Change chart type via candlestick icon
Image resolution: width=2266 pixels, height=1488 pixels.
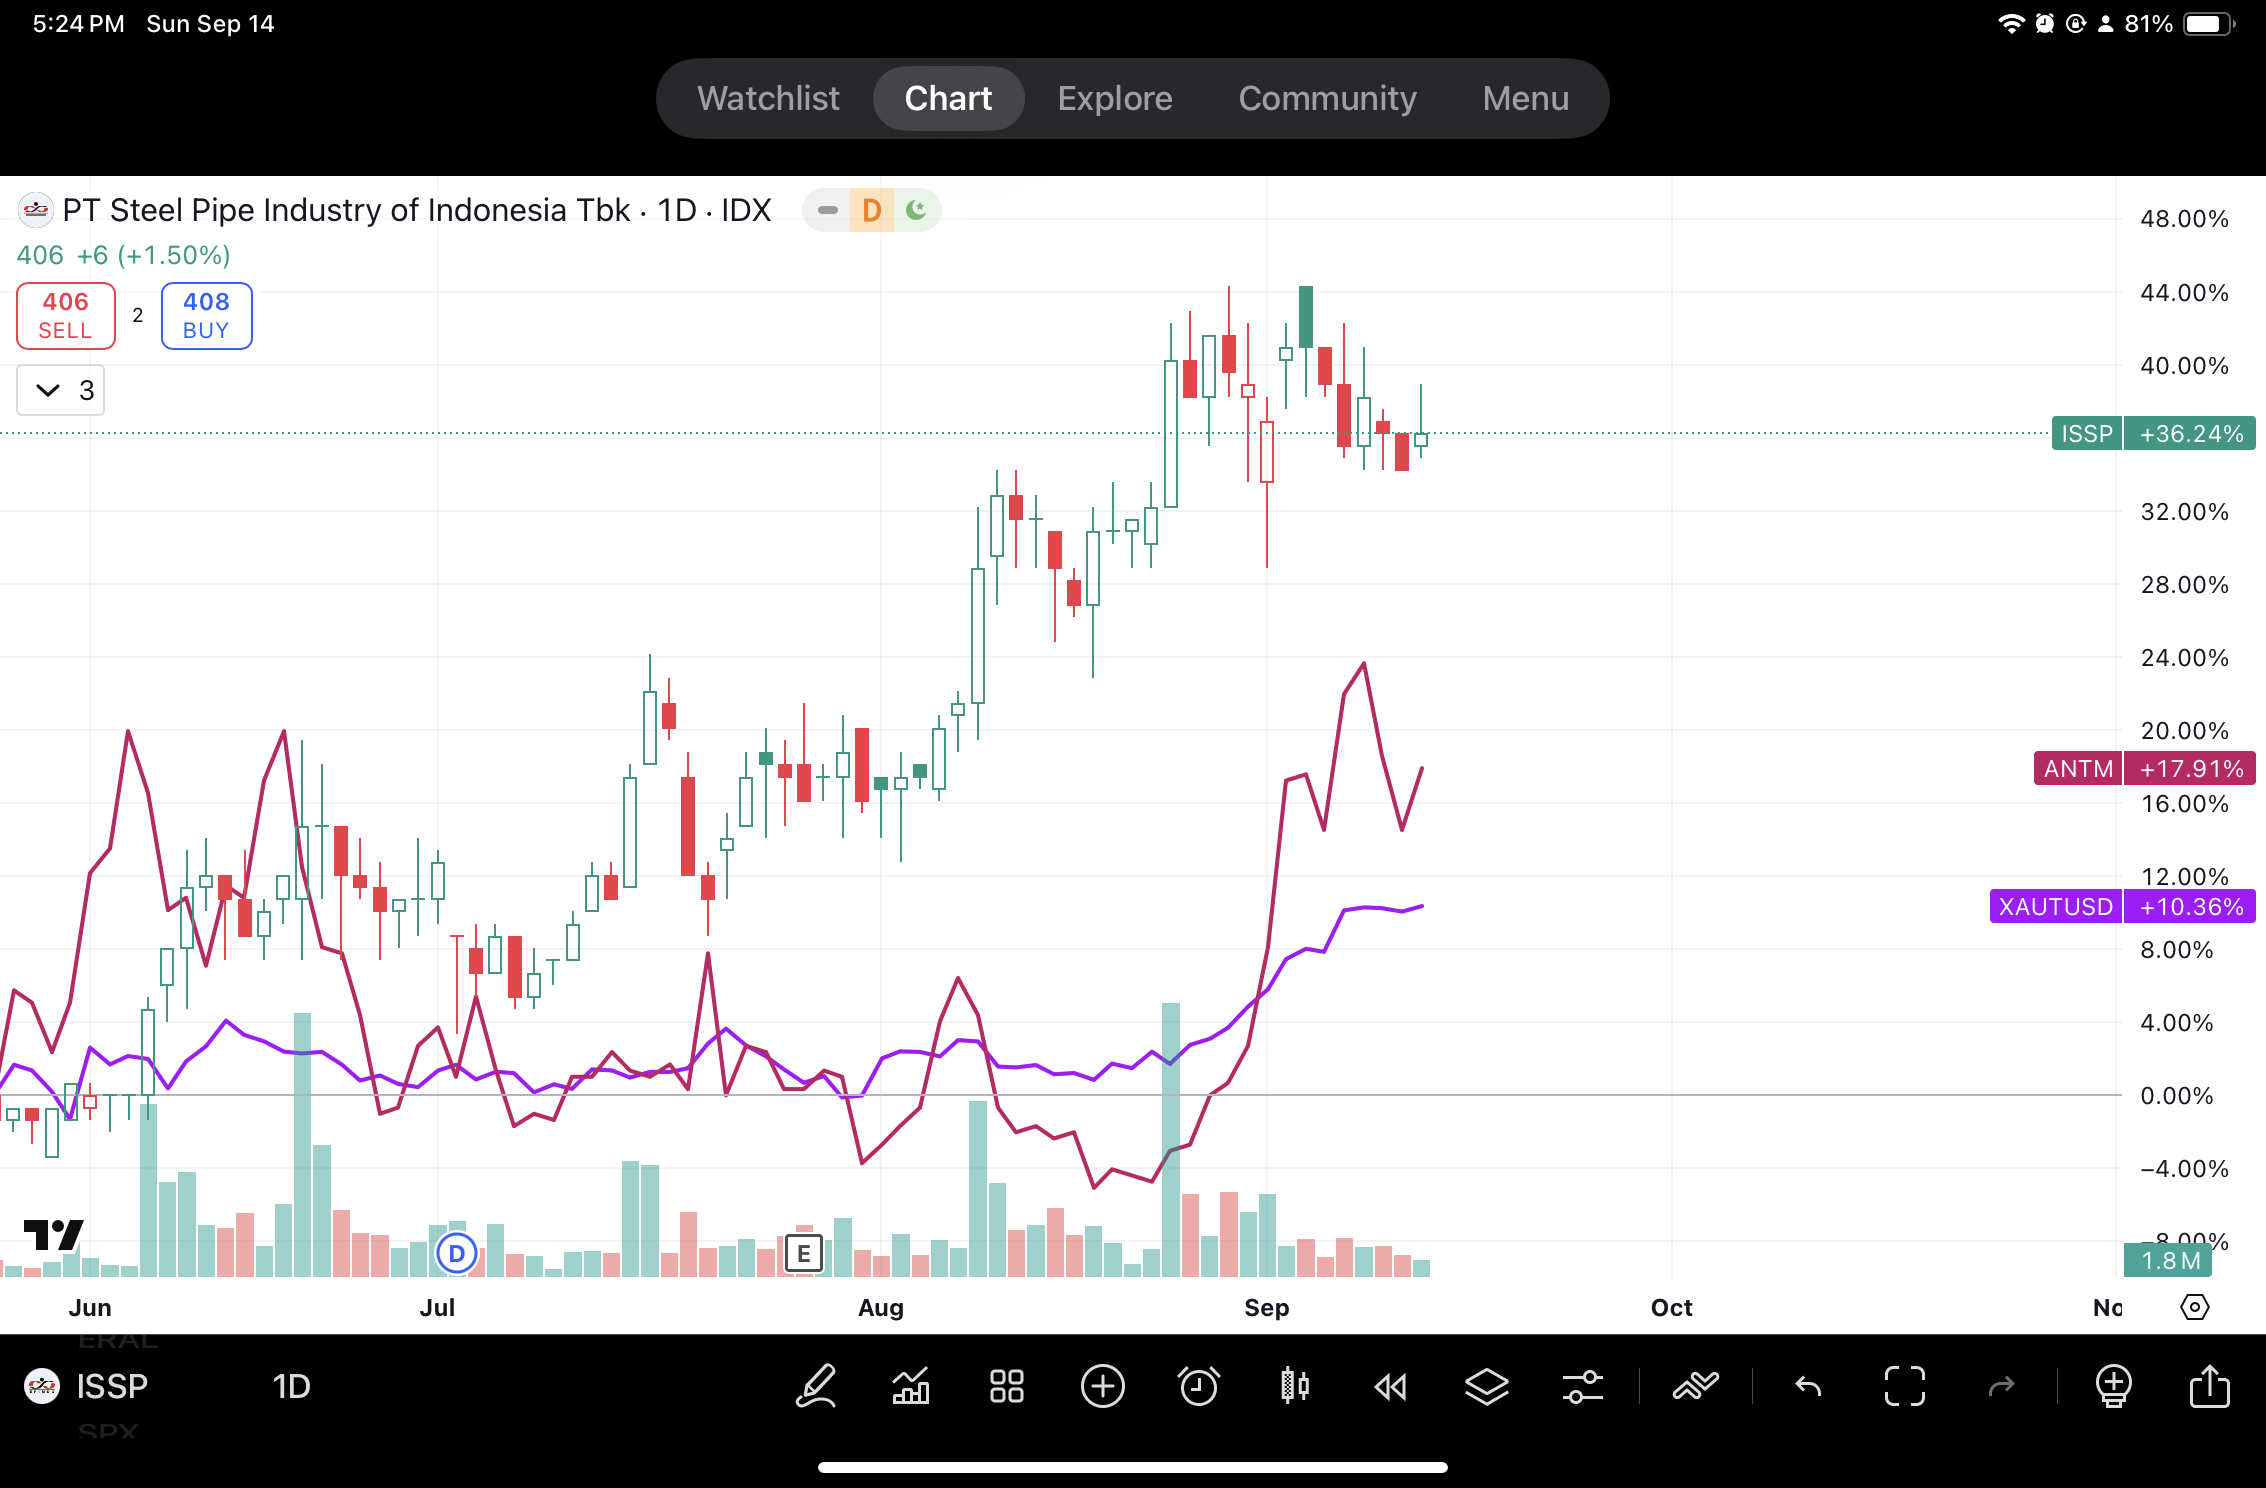pos(1295,1386)
